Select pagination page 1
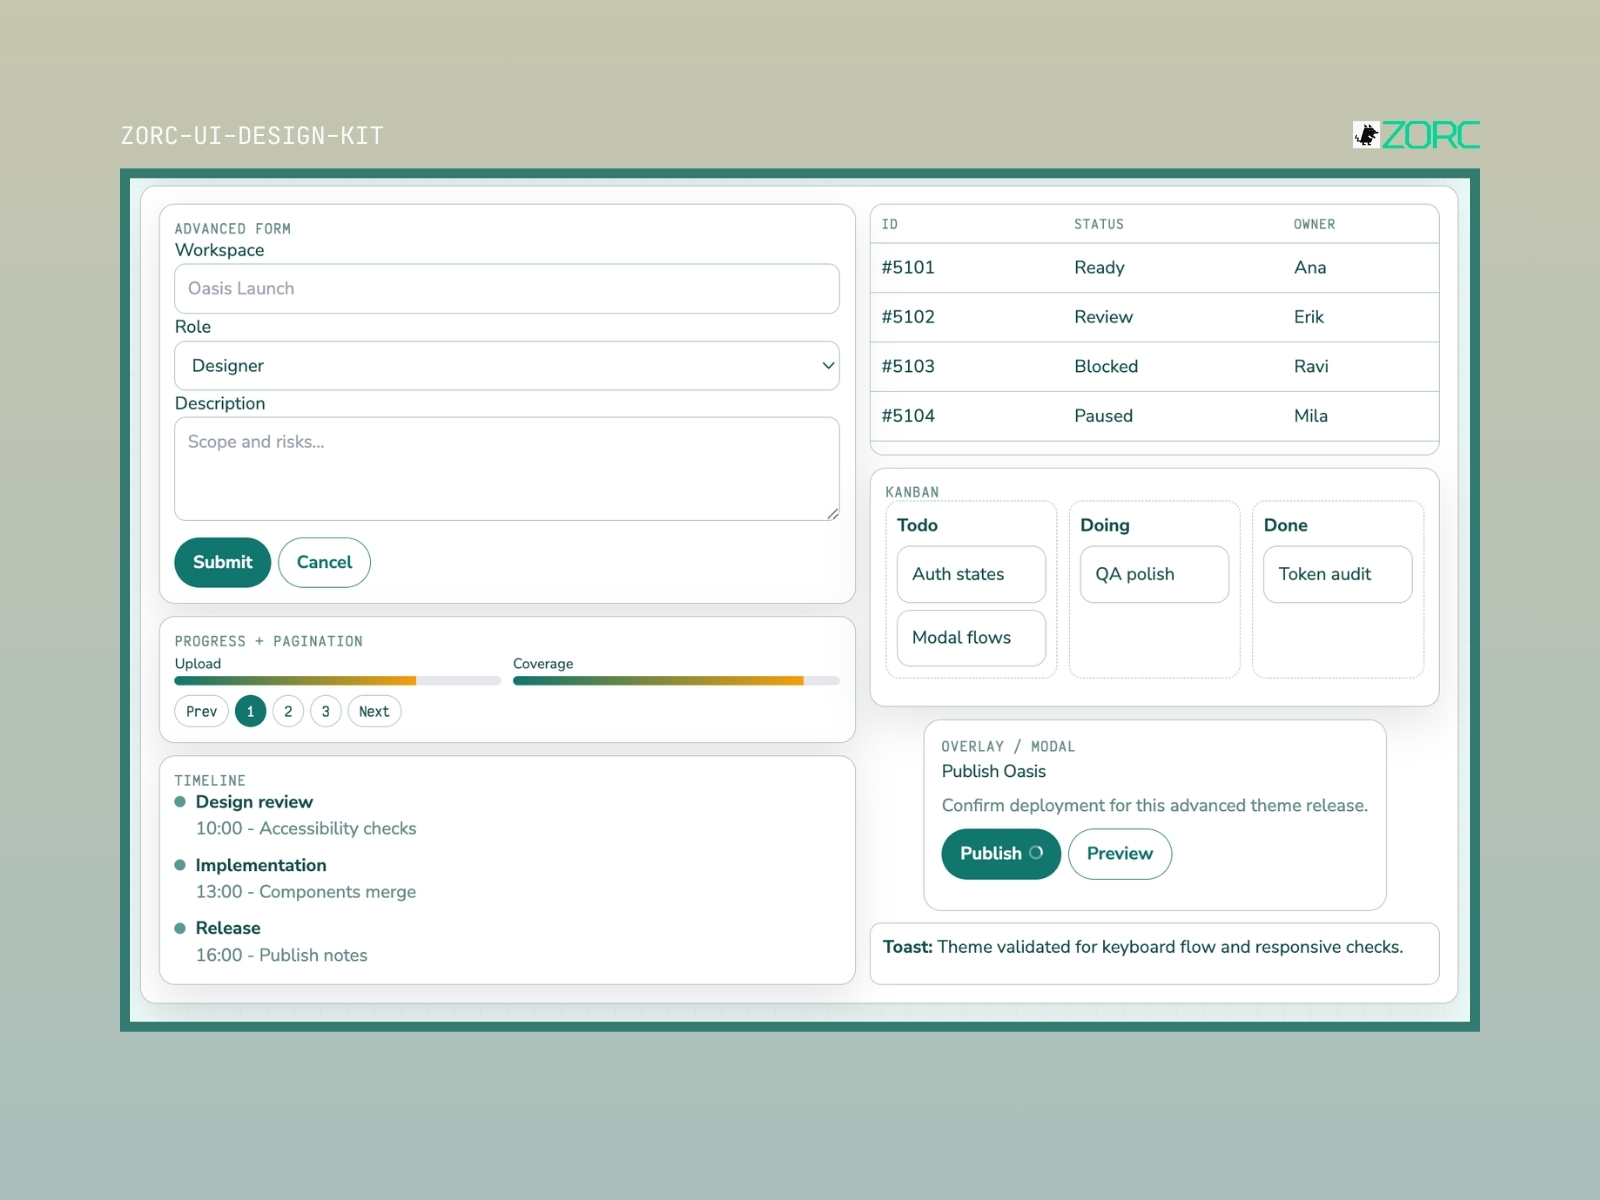This screenshot has height=1200, width=1600. tap(250, 711)
